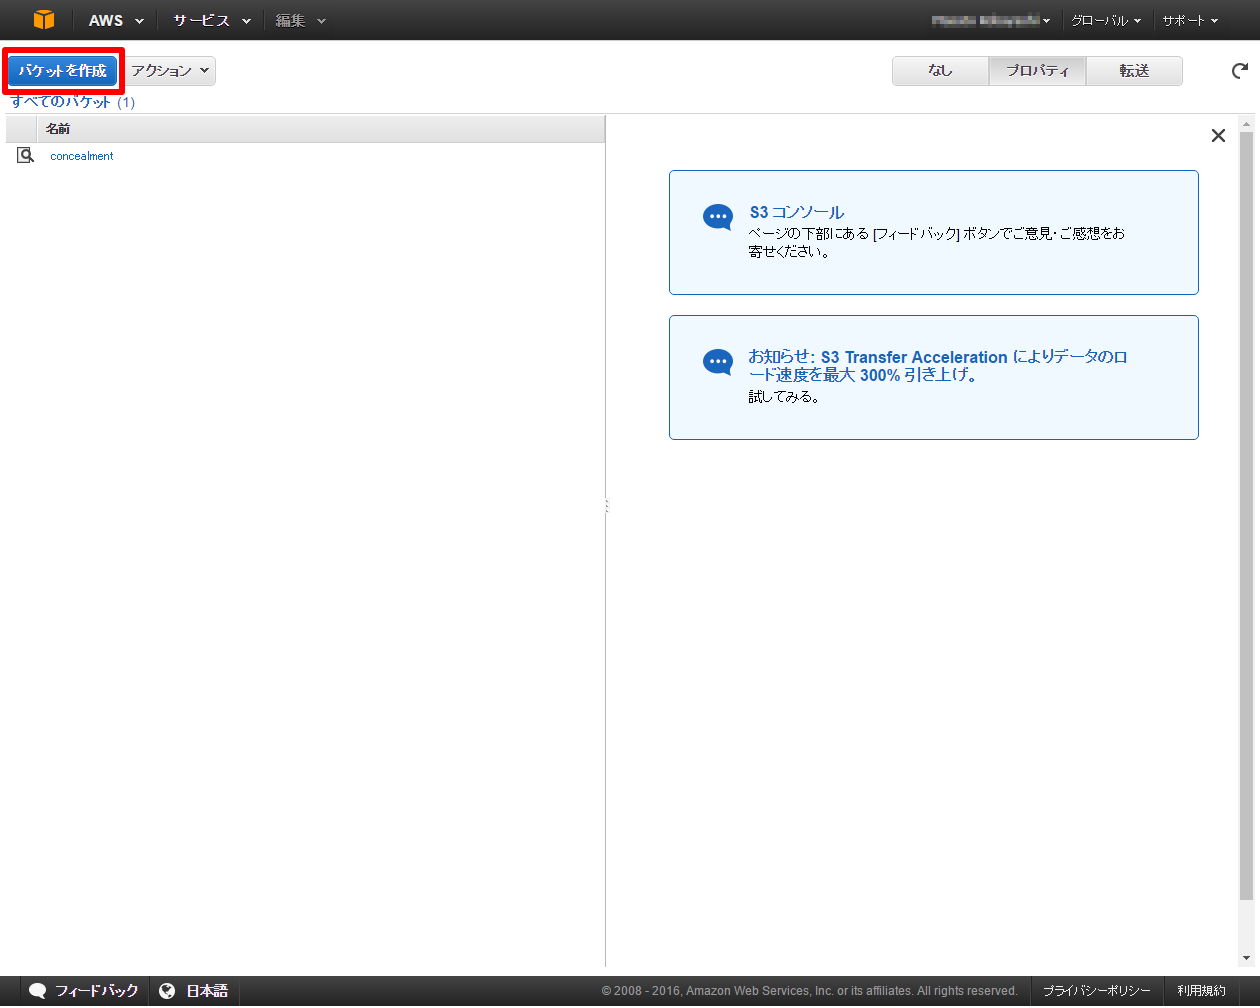Open the 編集 dropdown
Image resolution: width=1260 pixels, height=1008 pixels.
[x=301, y=20]
